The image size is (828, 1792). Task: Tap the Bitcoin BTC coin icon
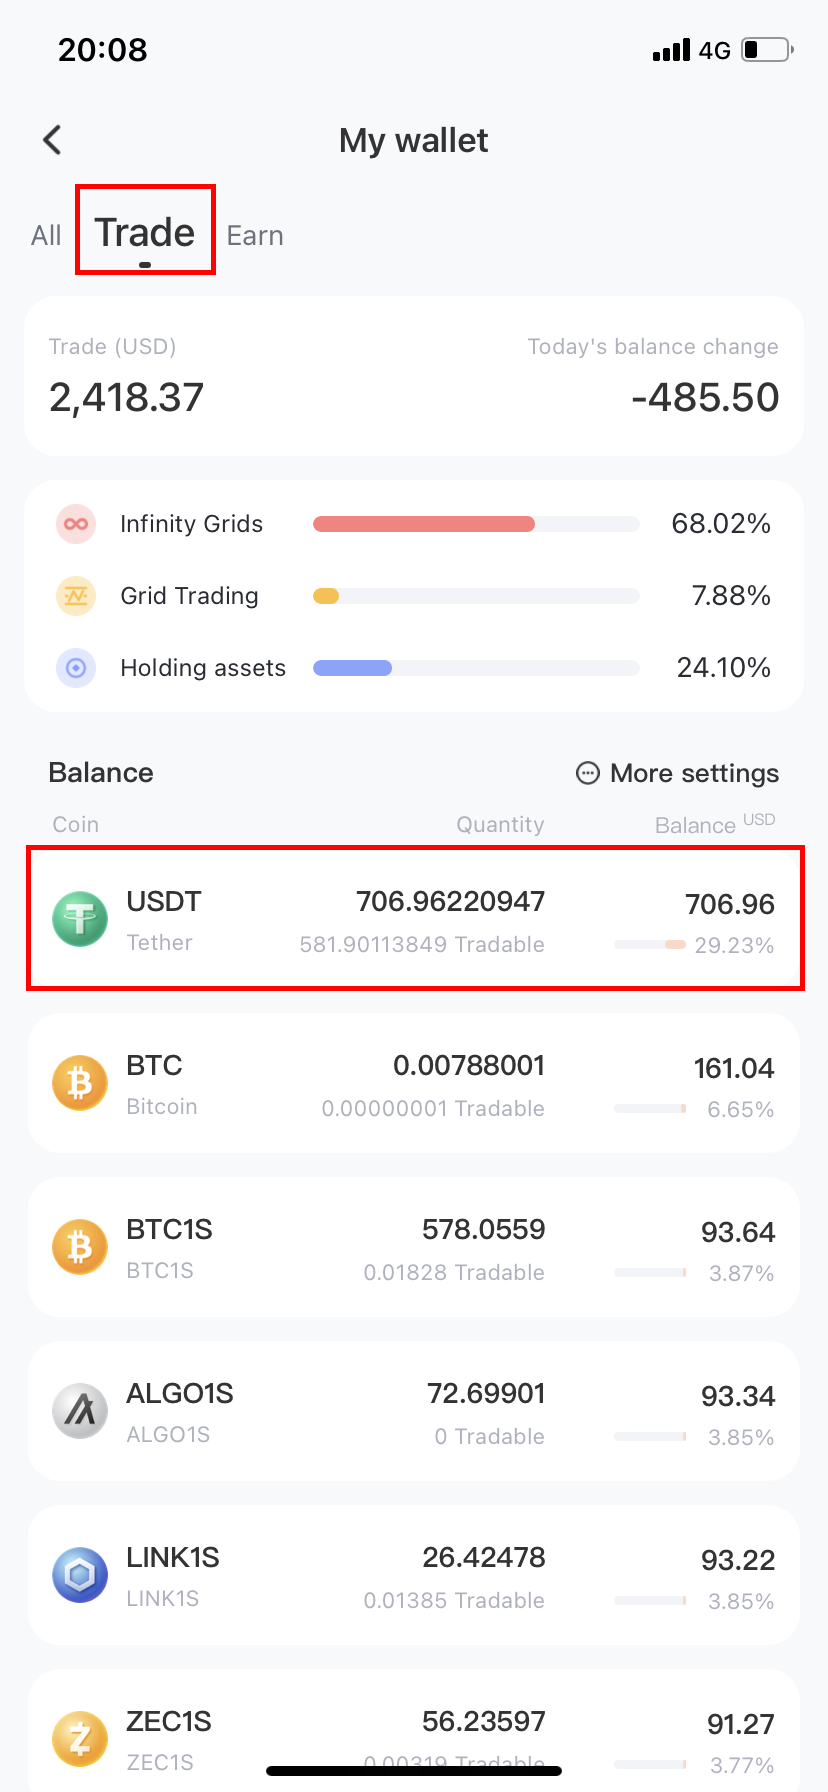click(80, 1083)
